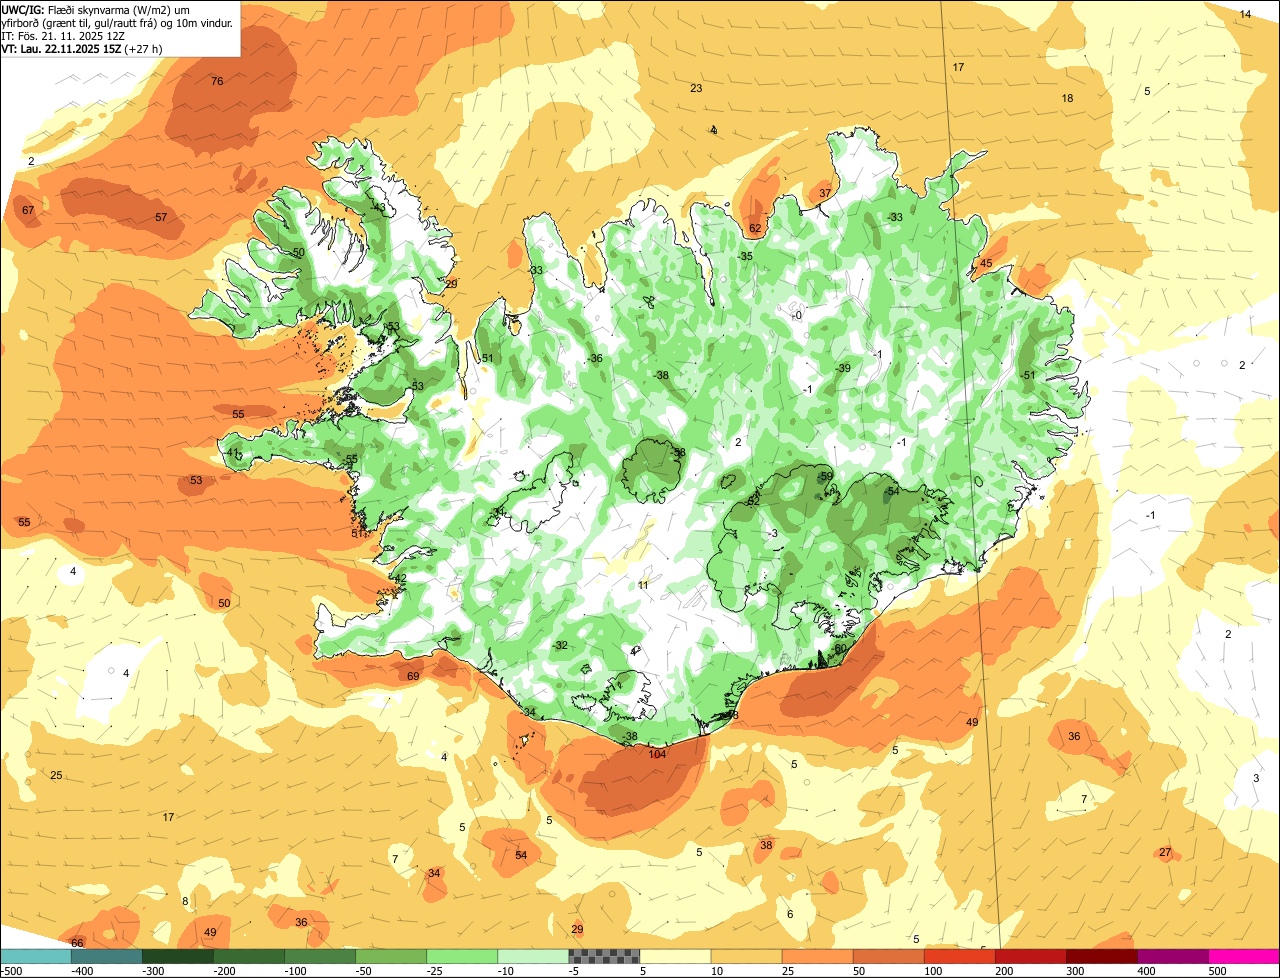Click the legend swatch between -200 and -100
The height and width of the screenshot is (978, 1280).
[249, 956]
